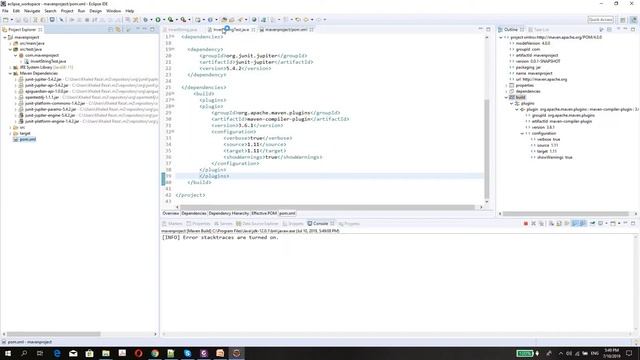Click the Eclipse icon in the taskbar
Viewport: 640px width, 360px height.
pos(236,353)
